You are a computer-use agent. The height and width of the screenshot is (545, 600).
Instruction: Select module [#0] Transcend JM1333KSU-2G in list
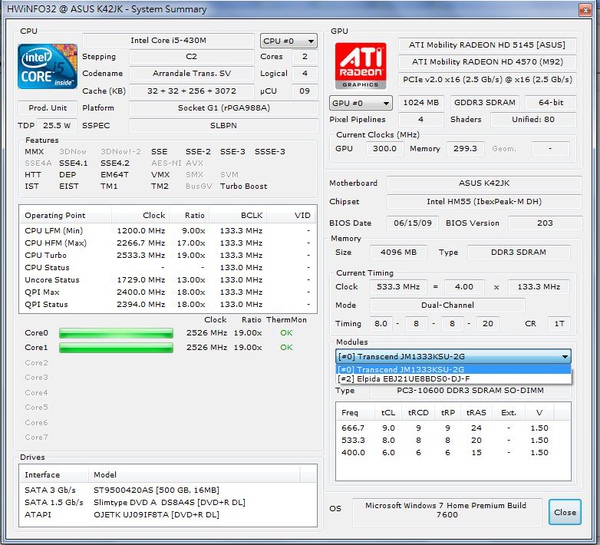pyautogui.click(x=453, y=369)
